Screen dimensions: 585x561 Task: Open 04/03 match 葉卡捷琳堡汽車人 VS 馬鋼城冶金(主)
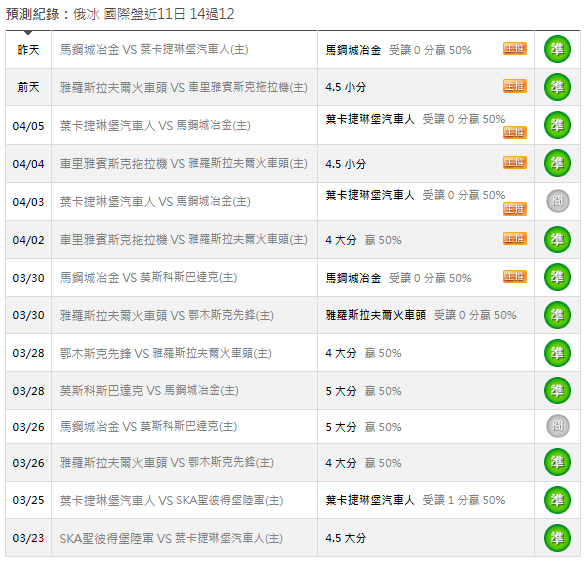[x=155, y=201]
